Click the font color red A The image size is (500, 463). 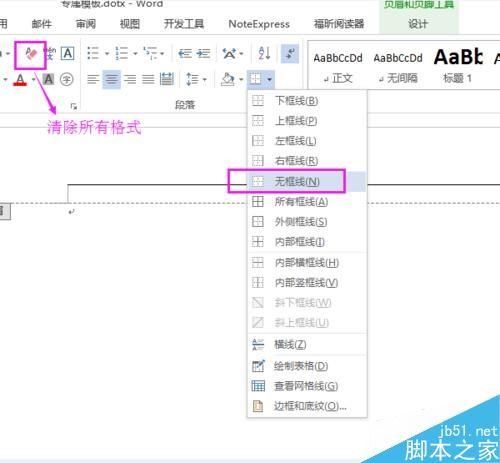click(20, 80)
